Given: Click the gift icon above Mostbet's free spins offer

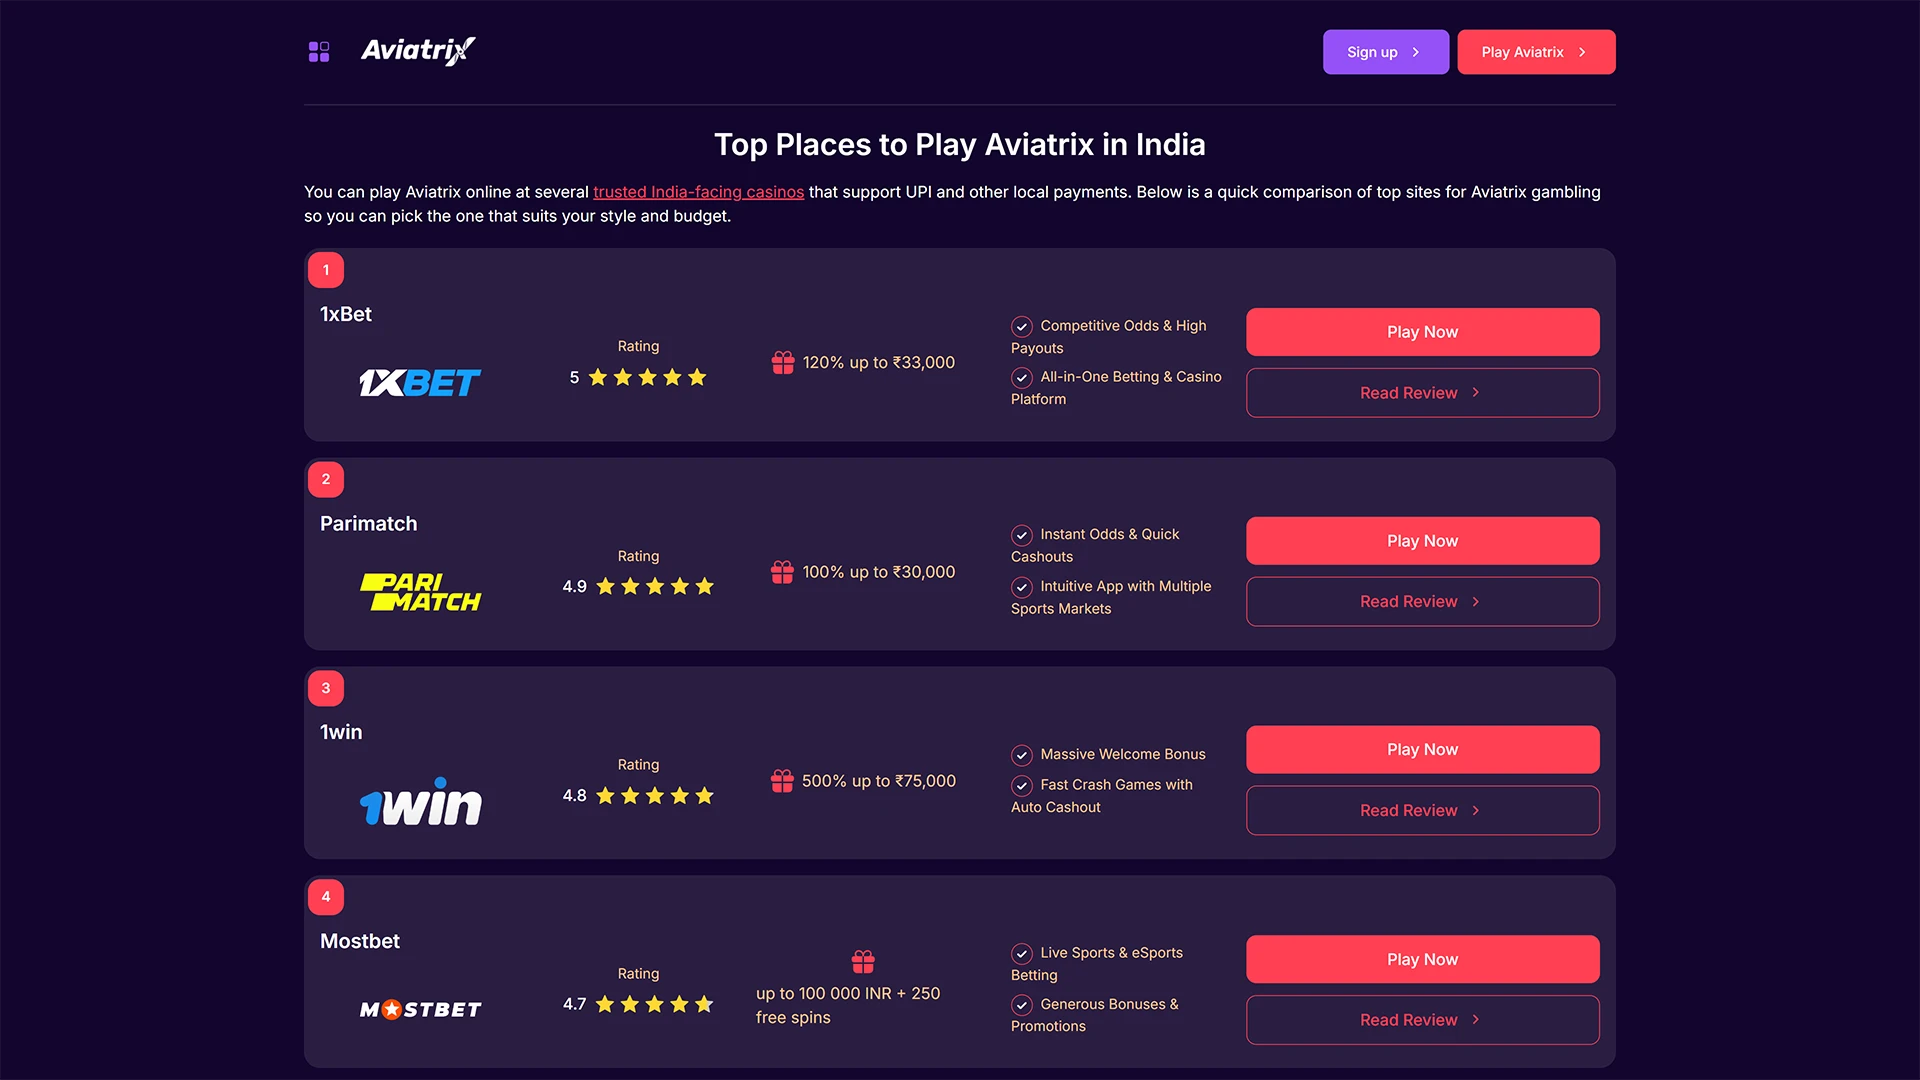Looking at the screenshot, I should point(864,960).
